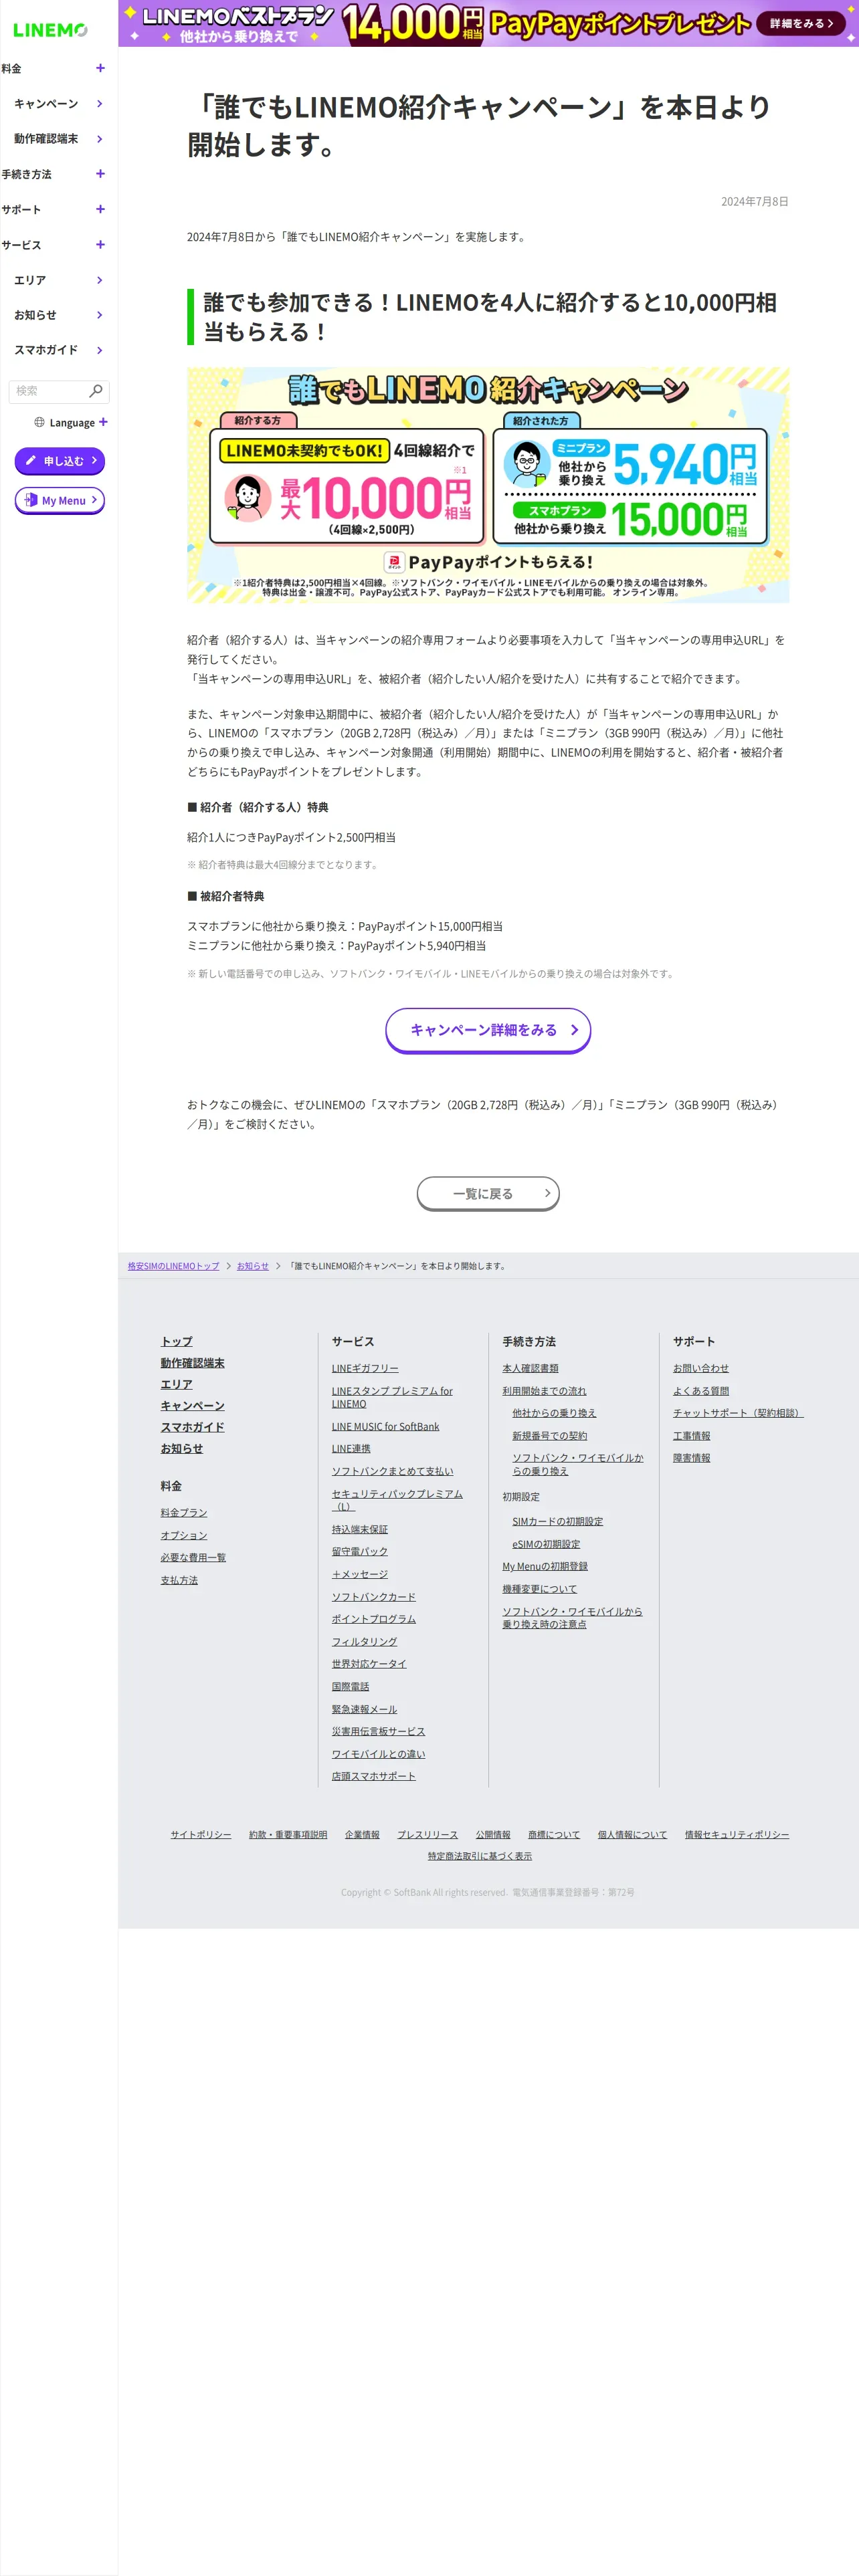Open footer チャットサポート（契約相談） link

738,1413
